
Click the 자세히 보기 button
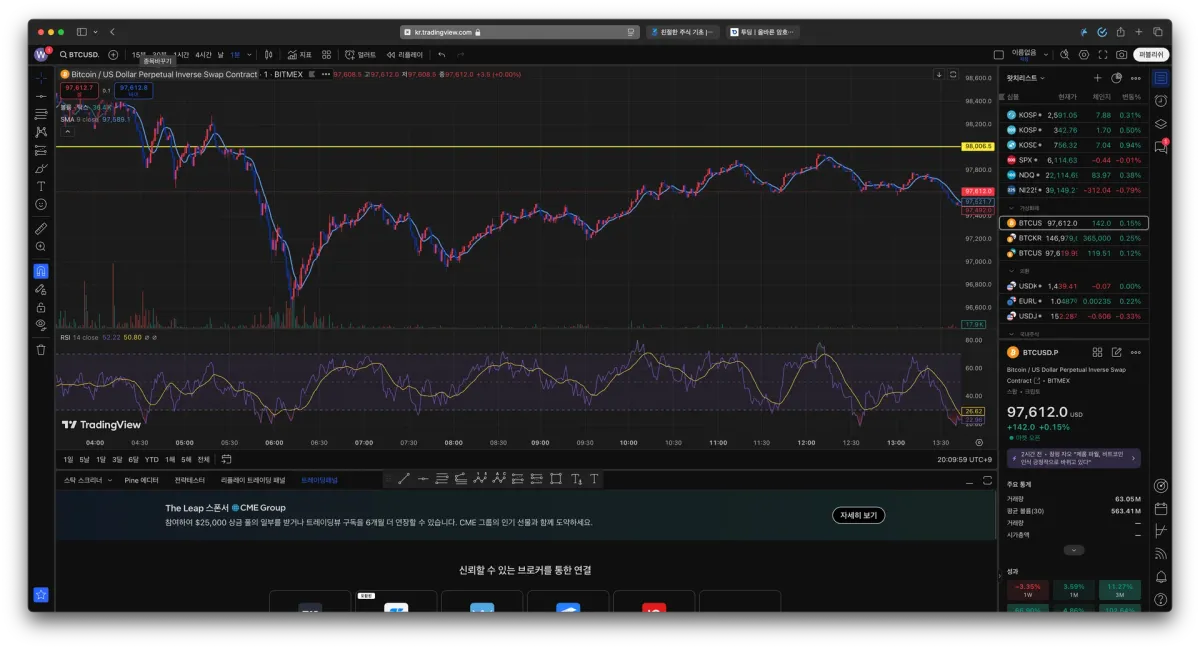[858, 515]
